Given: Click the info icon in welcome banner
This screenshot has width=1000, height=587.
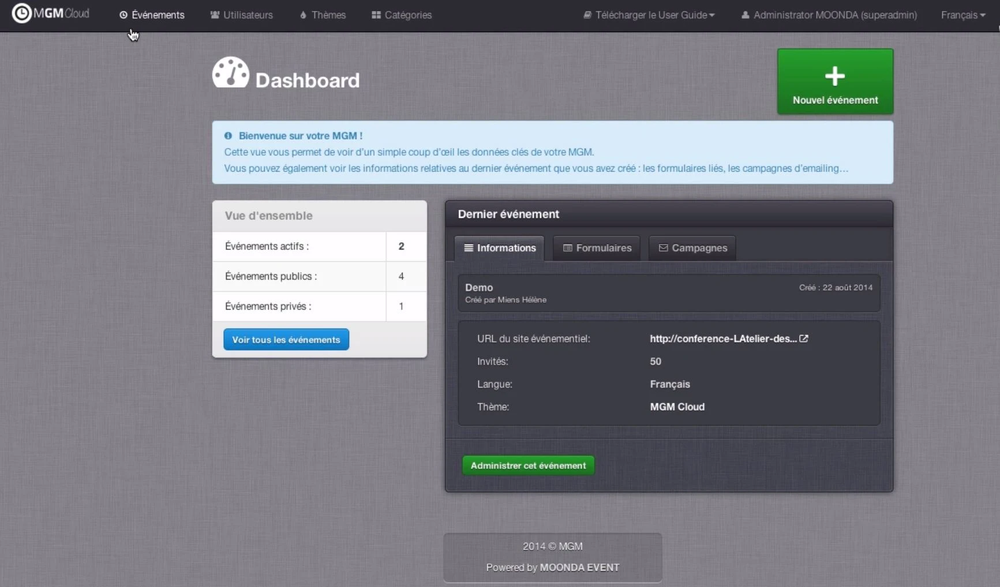Looking at the screenshot, I should click(228, 136).
